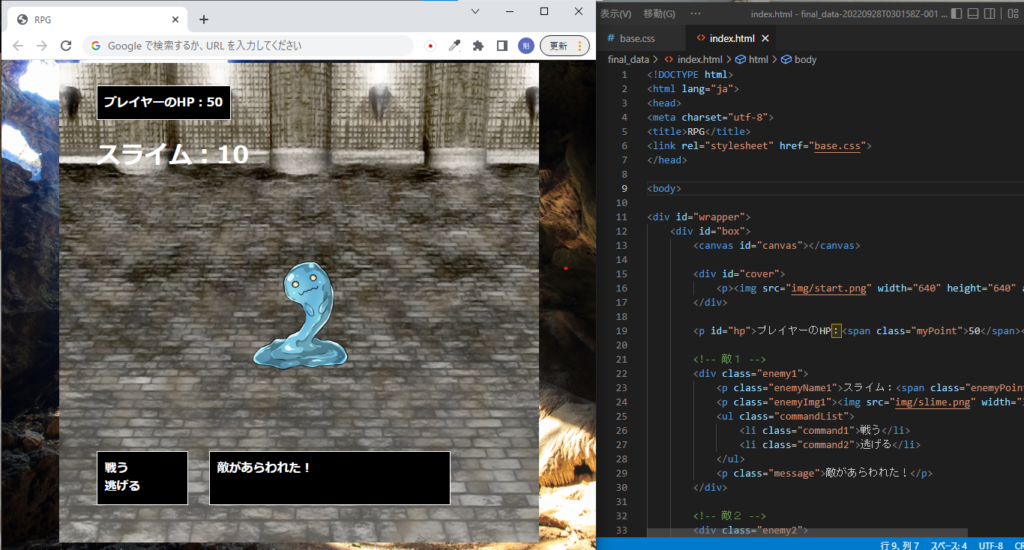
Task: Click the <div id="cover"> line
Action: [x=739, y=274]
